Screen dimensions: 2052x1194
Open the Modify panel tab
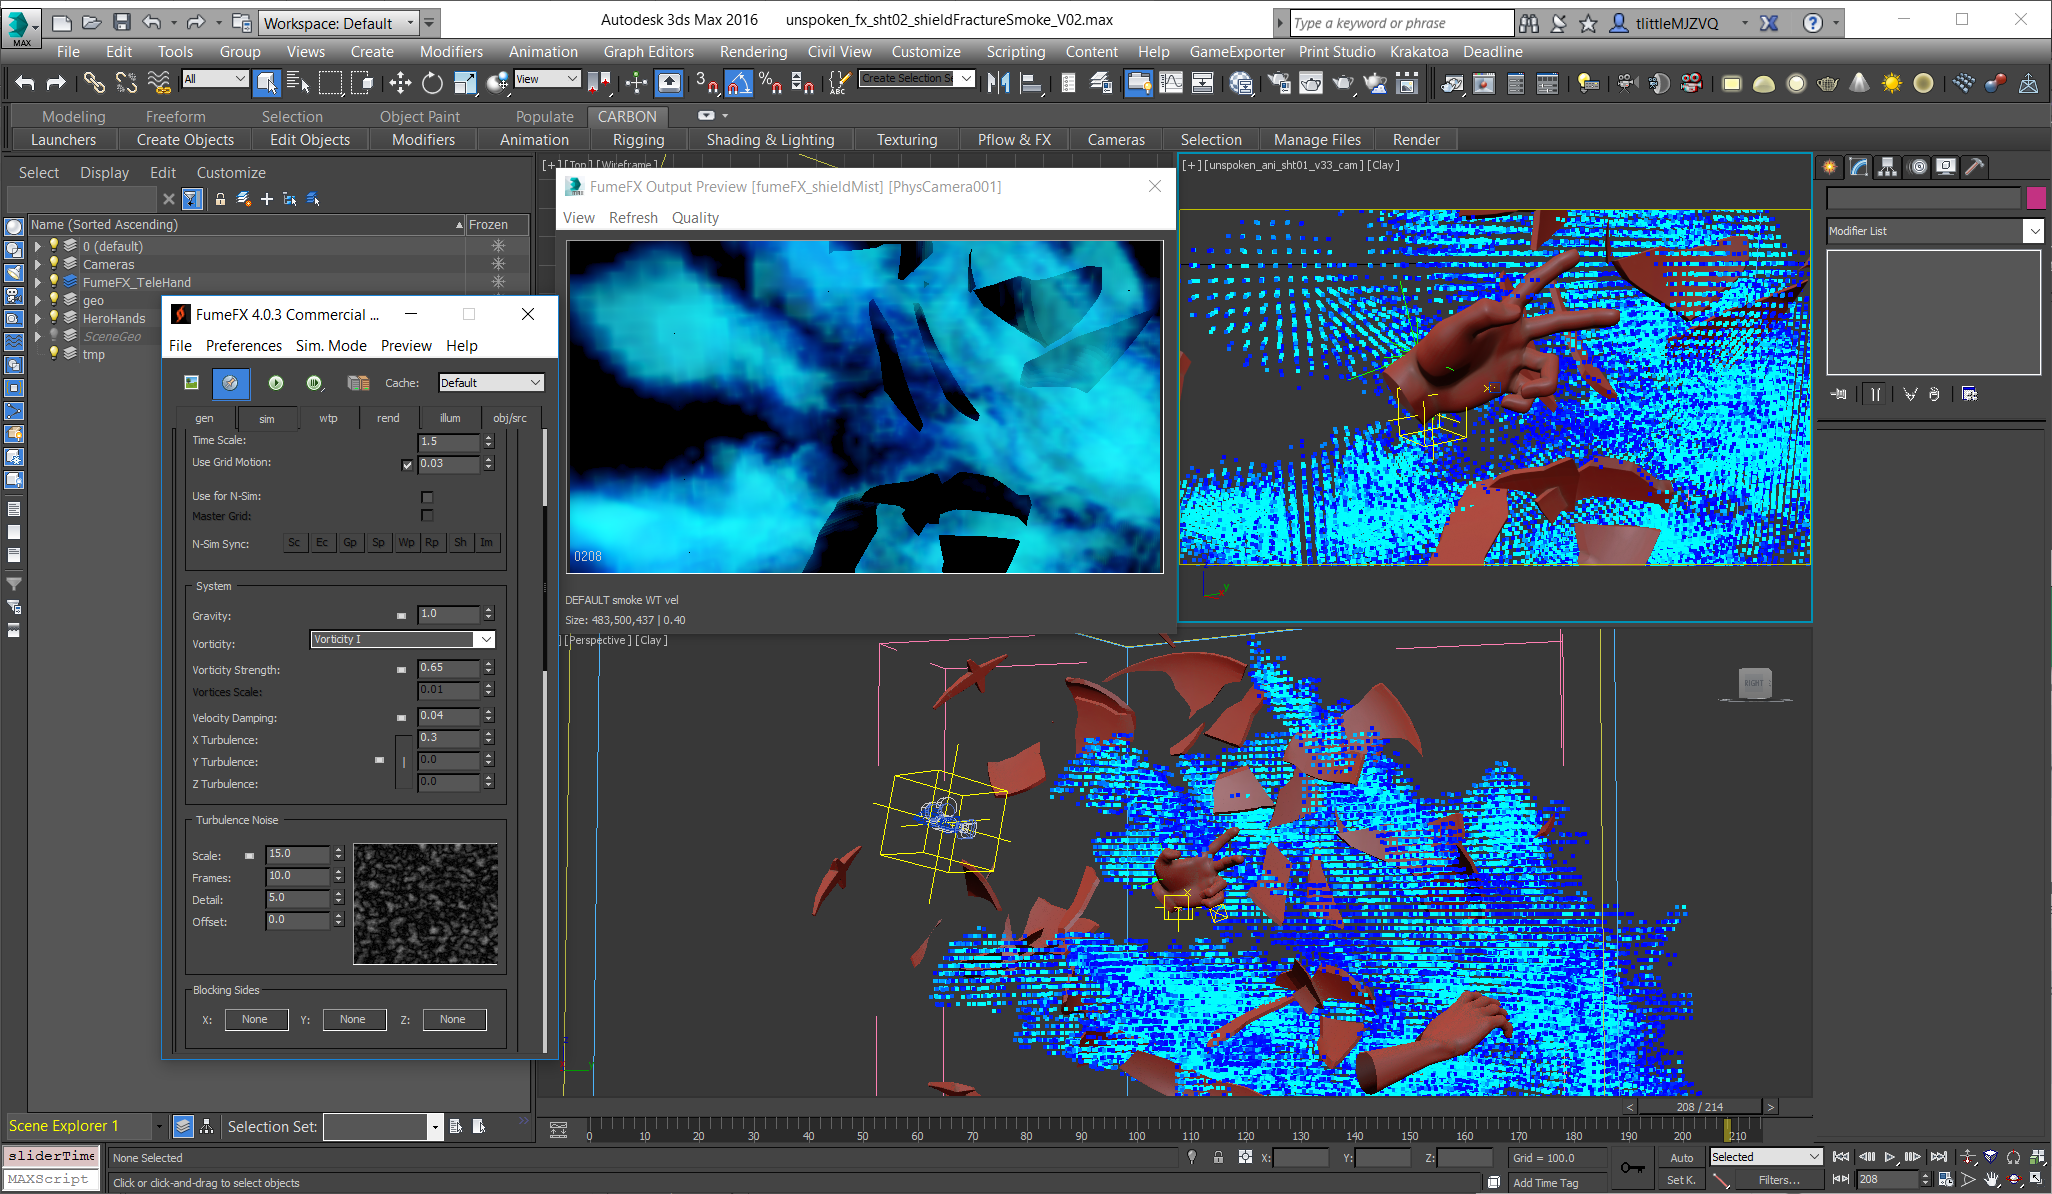coord(1859,167)
